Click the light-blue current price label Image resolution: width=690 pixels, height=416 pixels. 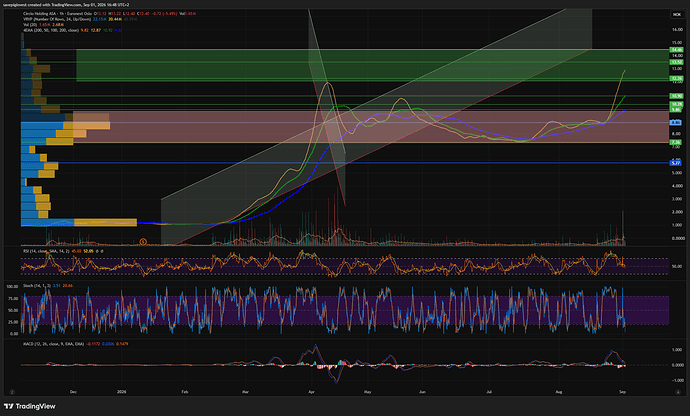pyautogui.click(x=676, y=122)
